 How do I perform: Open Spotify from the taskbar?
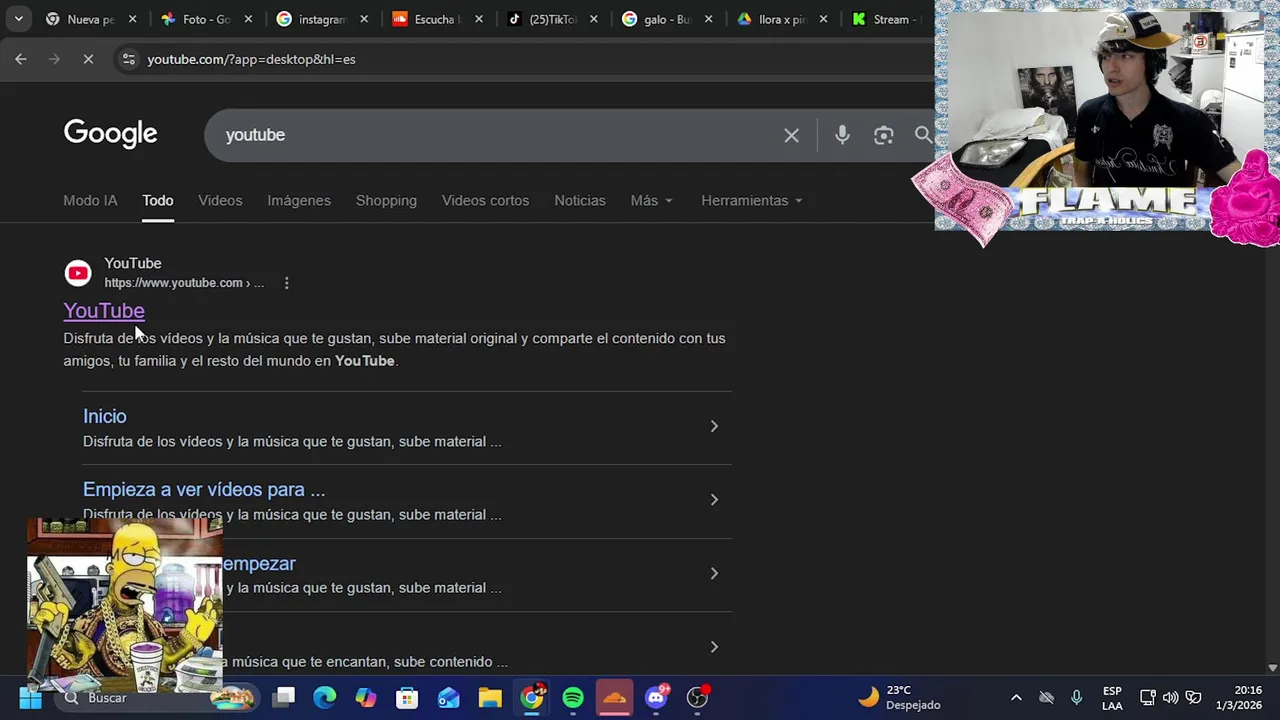573,697
